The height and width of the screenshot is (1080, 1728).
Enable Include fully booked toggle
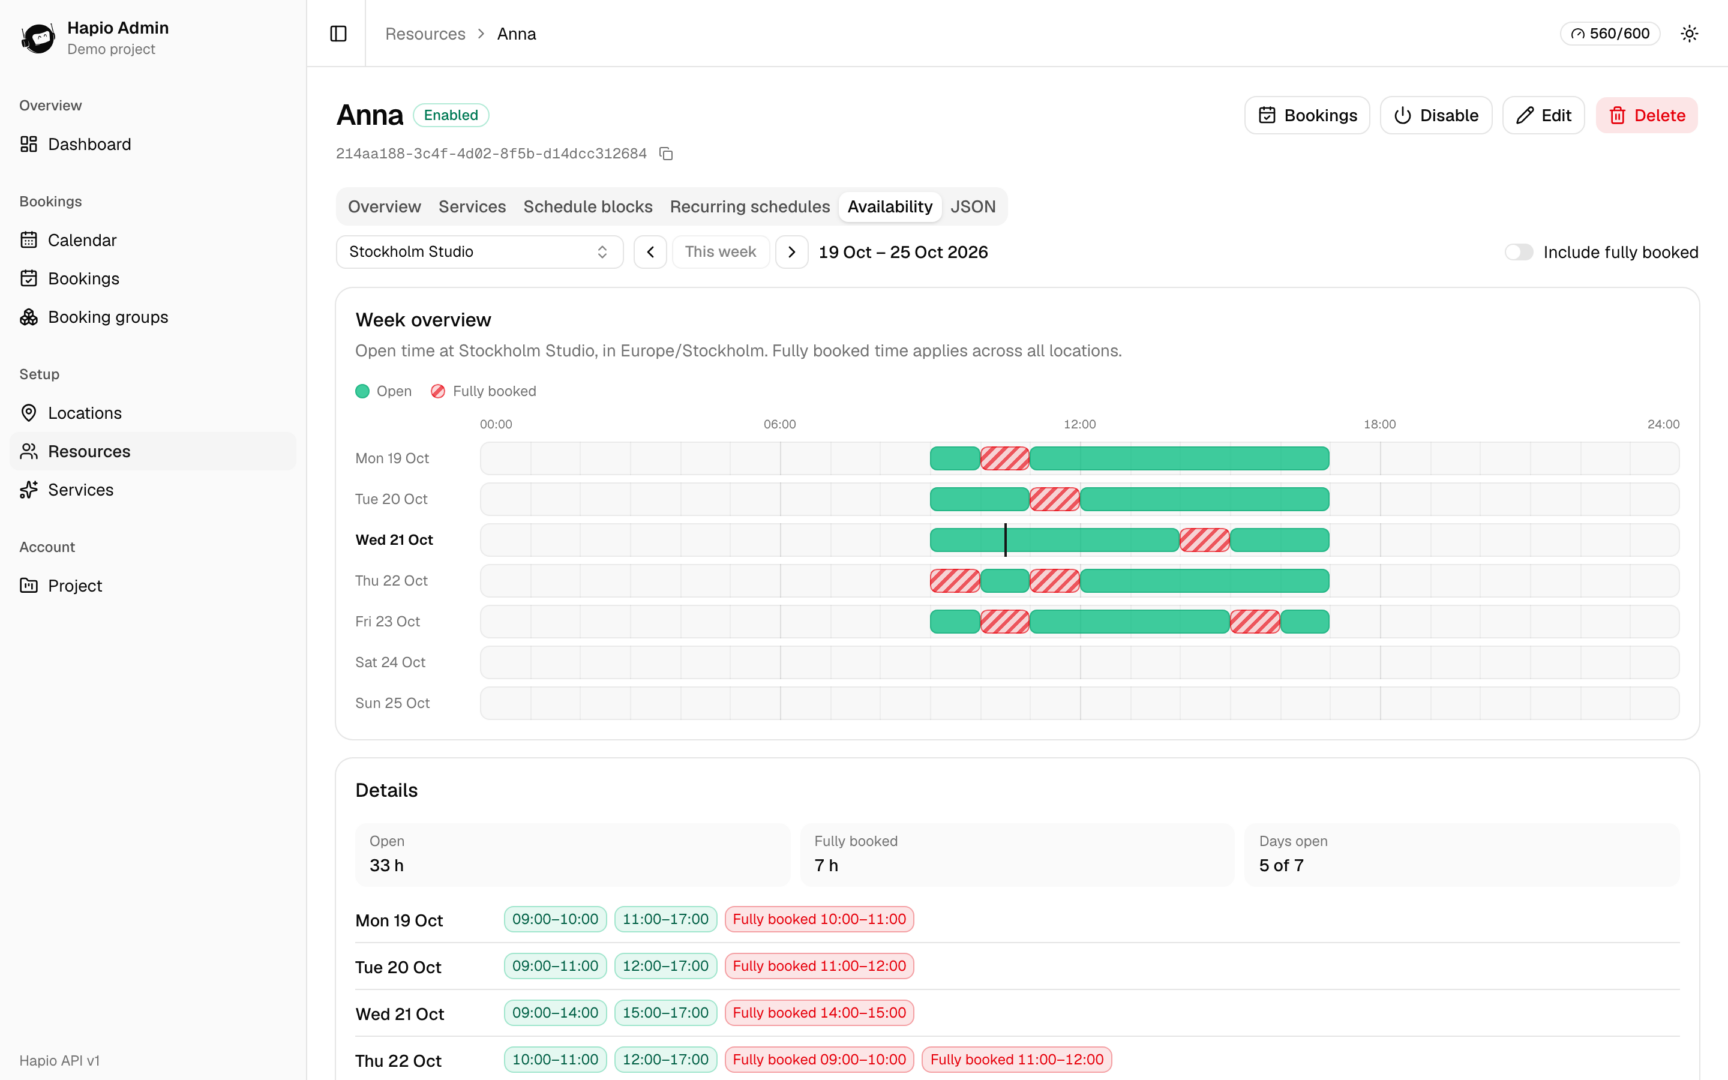tap(1518, 252)
